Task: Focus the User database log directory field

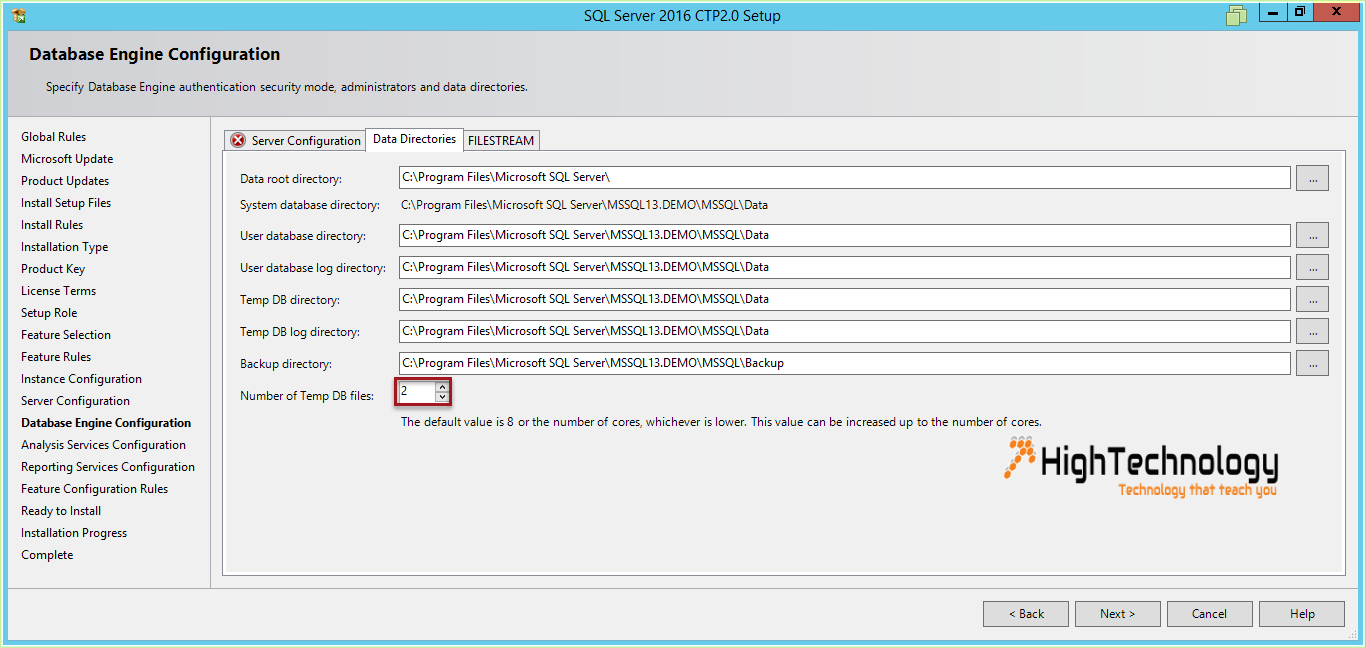Action: click(x=845, y=267)
